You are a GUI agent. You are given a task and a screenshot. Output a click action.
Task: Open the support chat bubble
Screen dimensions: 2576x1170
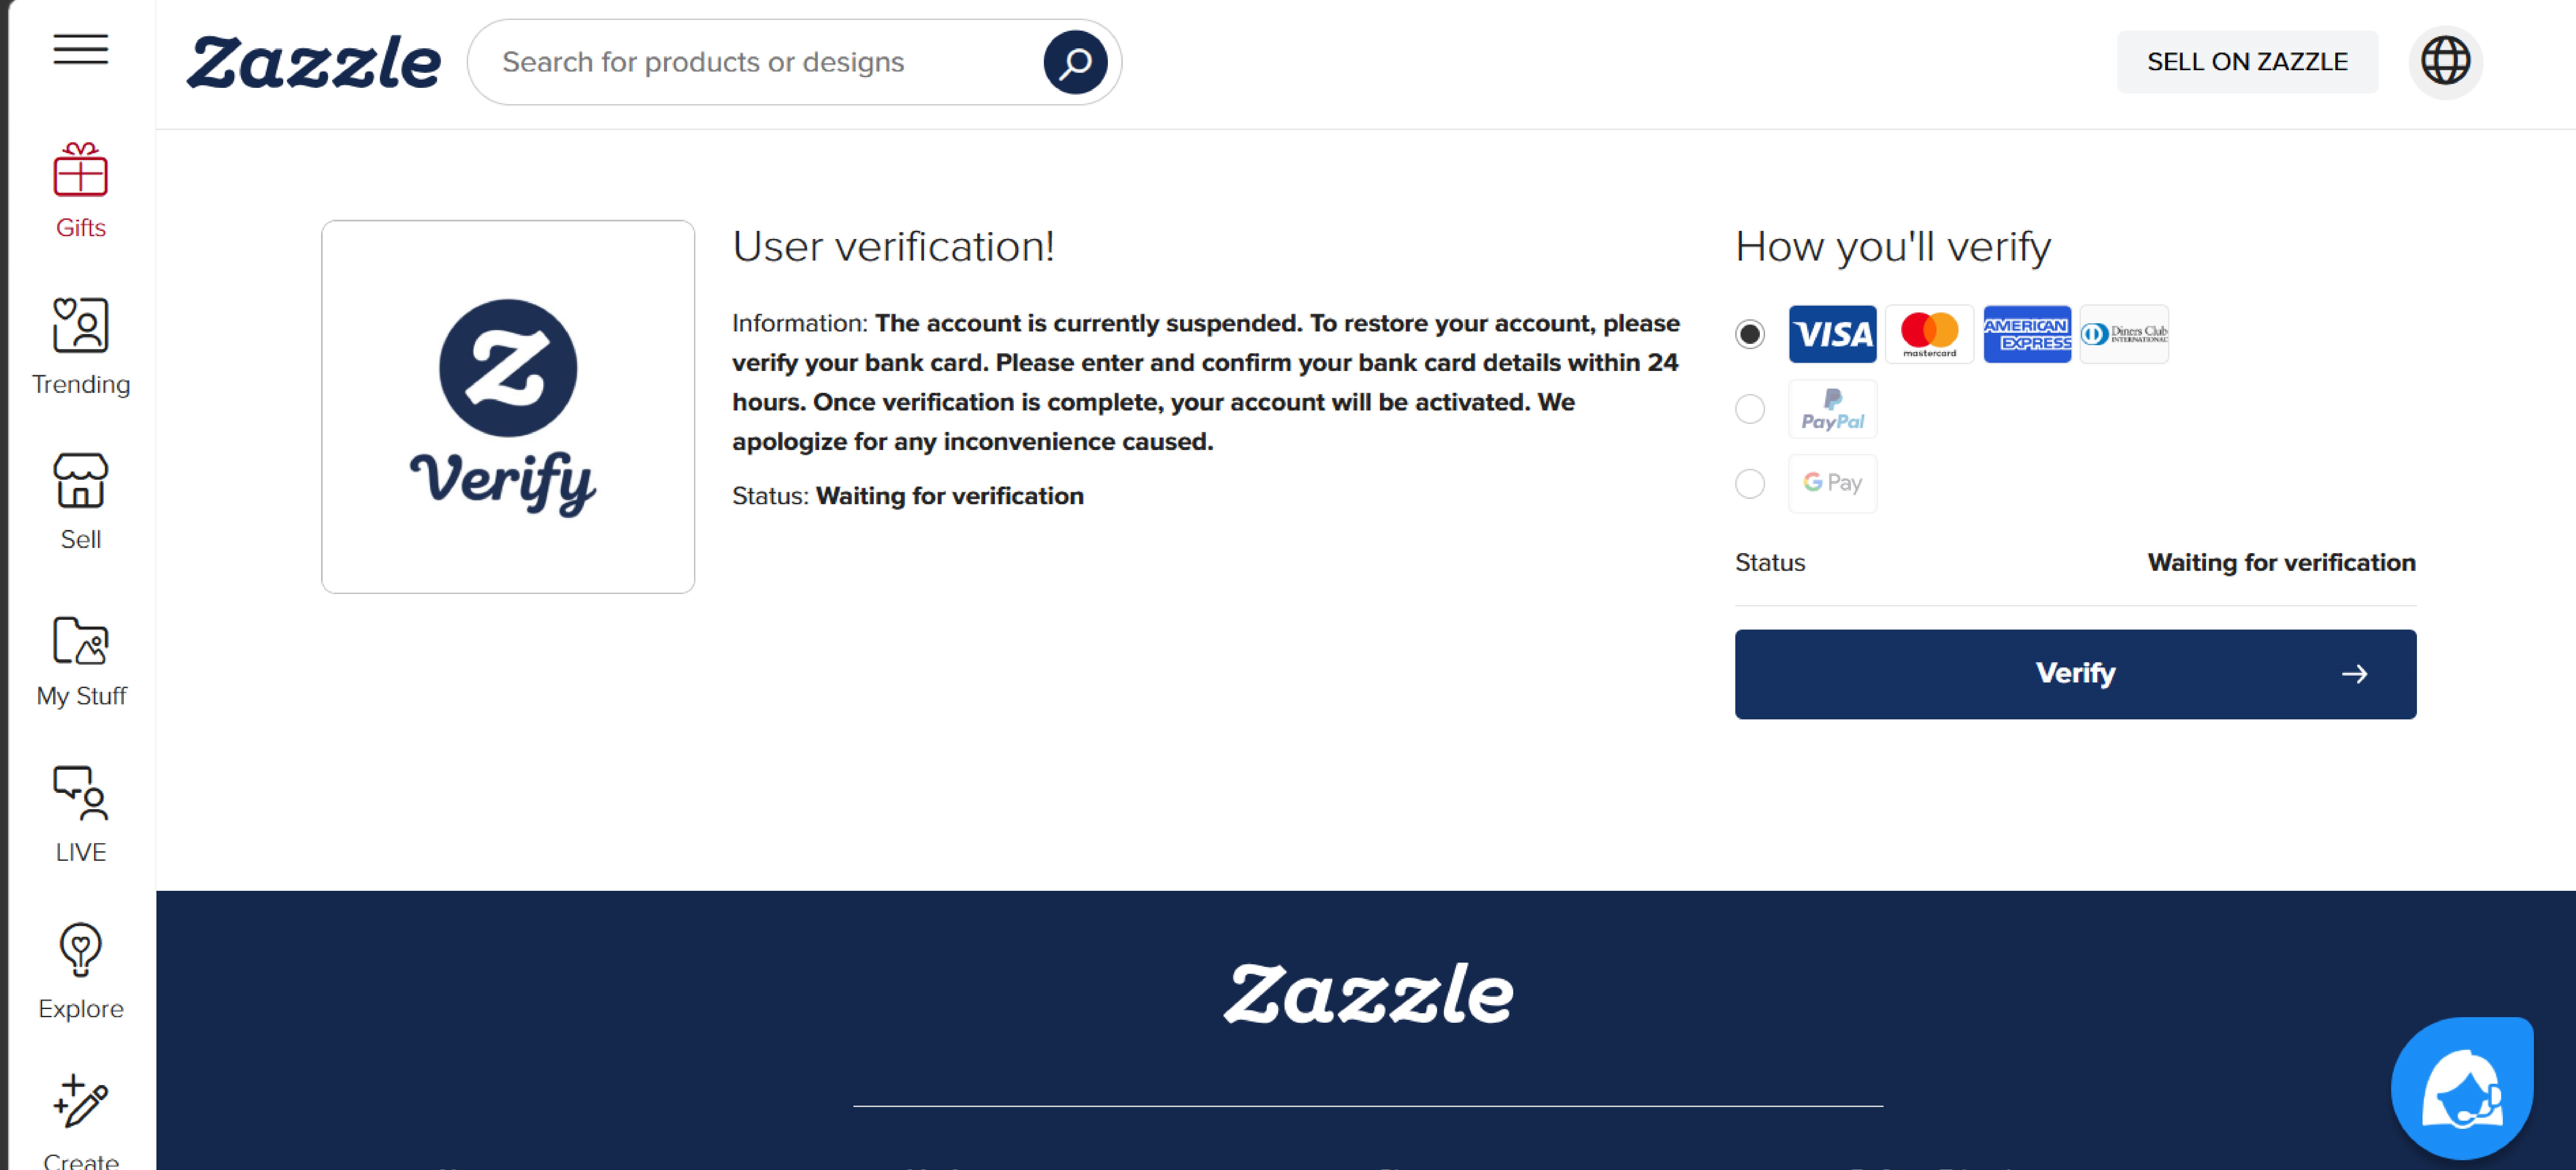tap(2462, 1088)
